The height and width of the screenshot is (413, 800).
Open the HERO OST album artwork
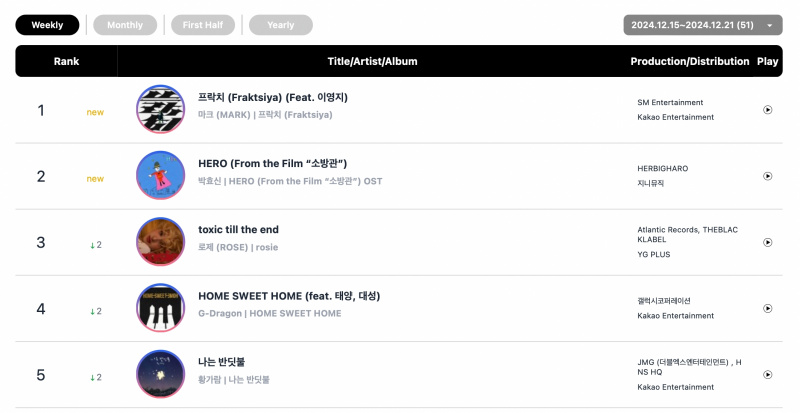click(x=161, y=176)
